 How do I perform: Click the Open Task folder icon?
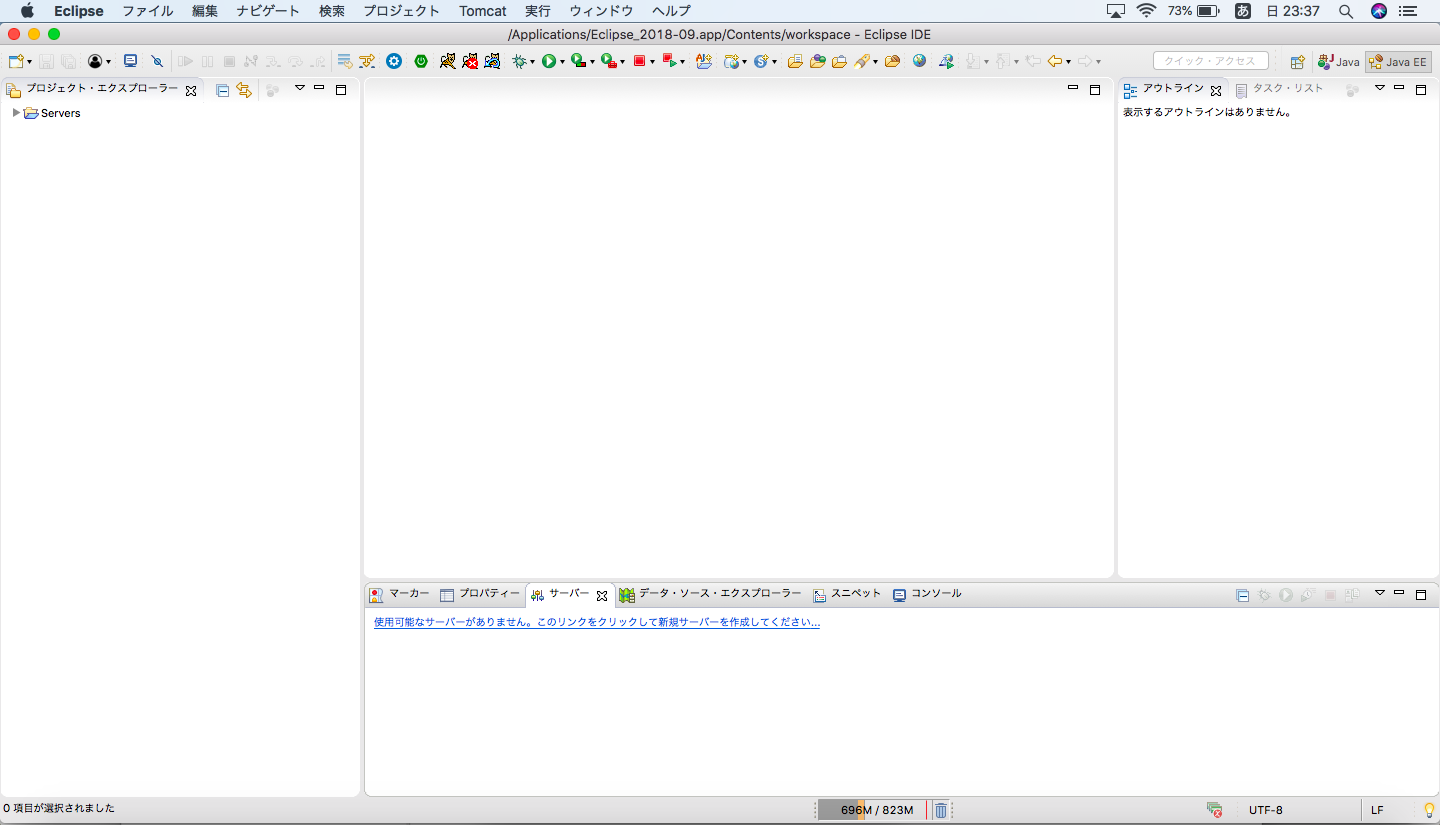coord(839,61)
